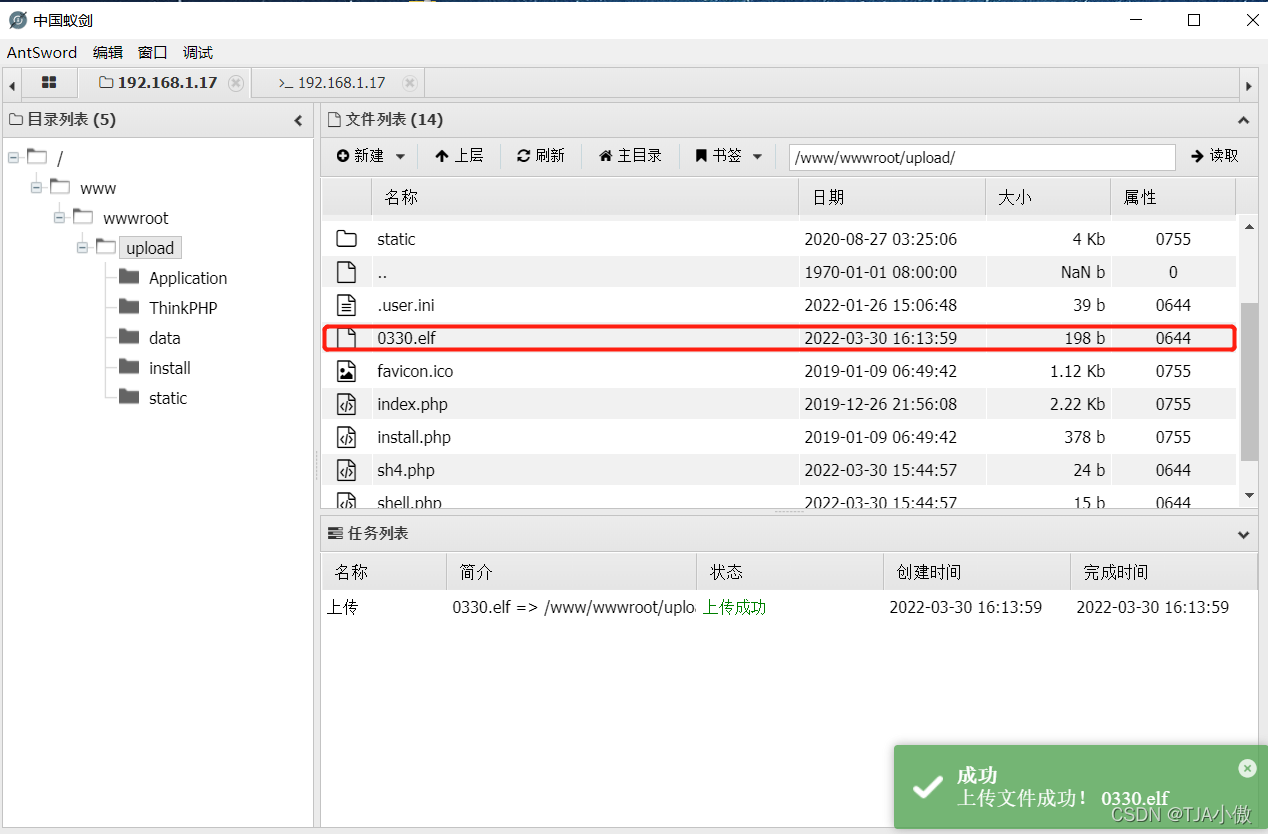Image resolution: width=1268 pixels, height=834 pixels.
Task: Go to 主目录
Action: coord(630,156)
